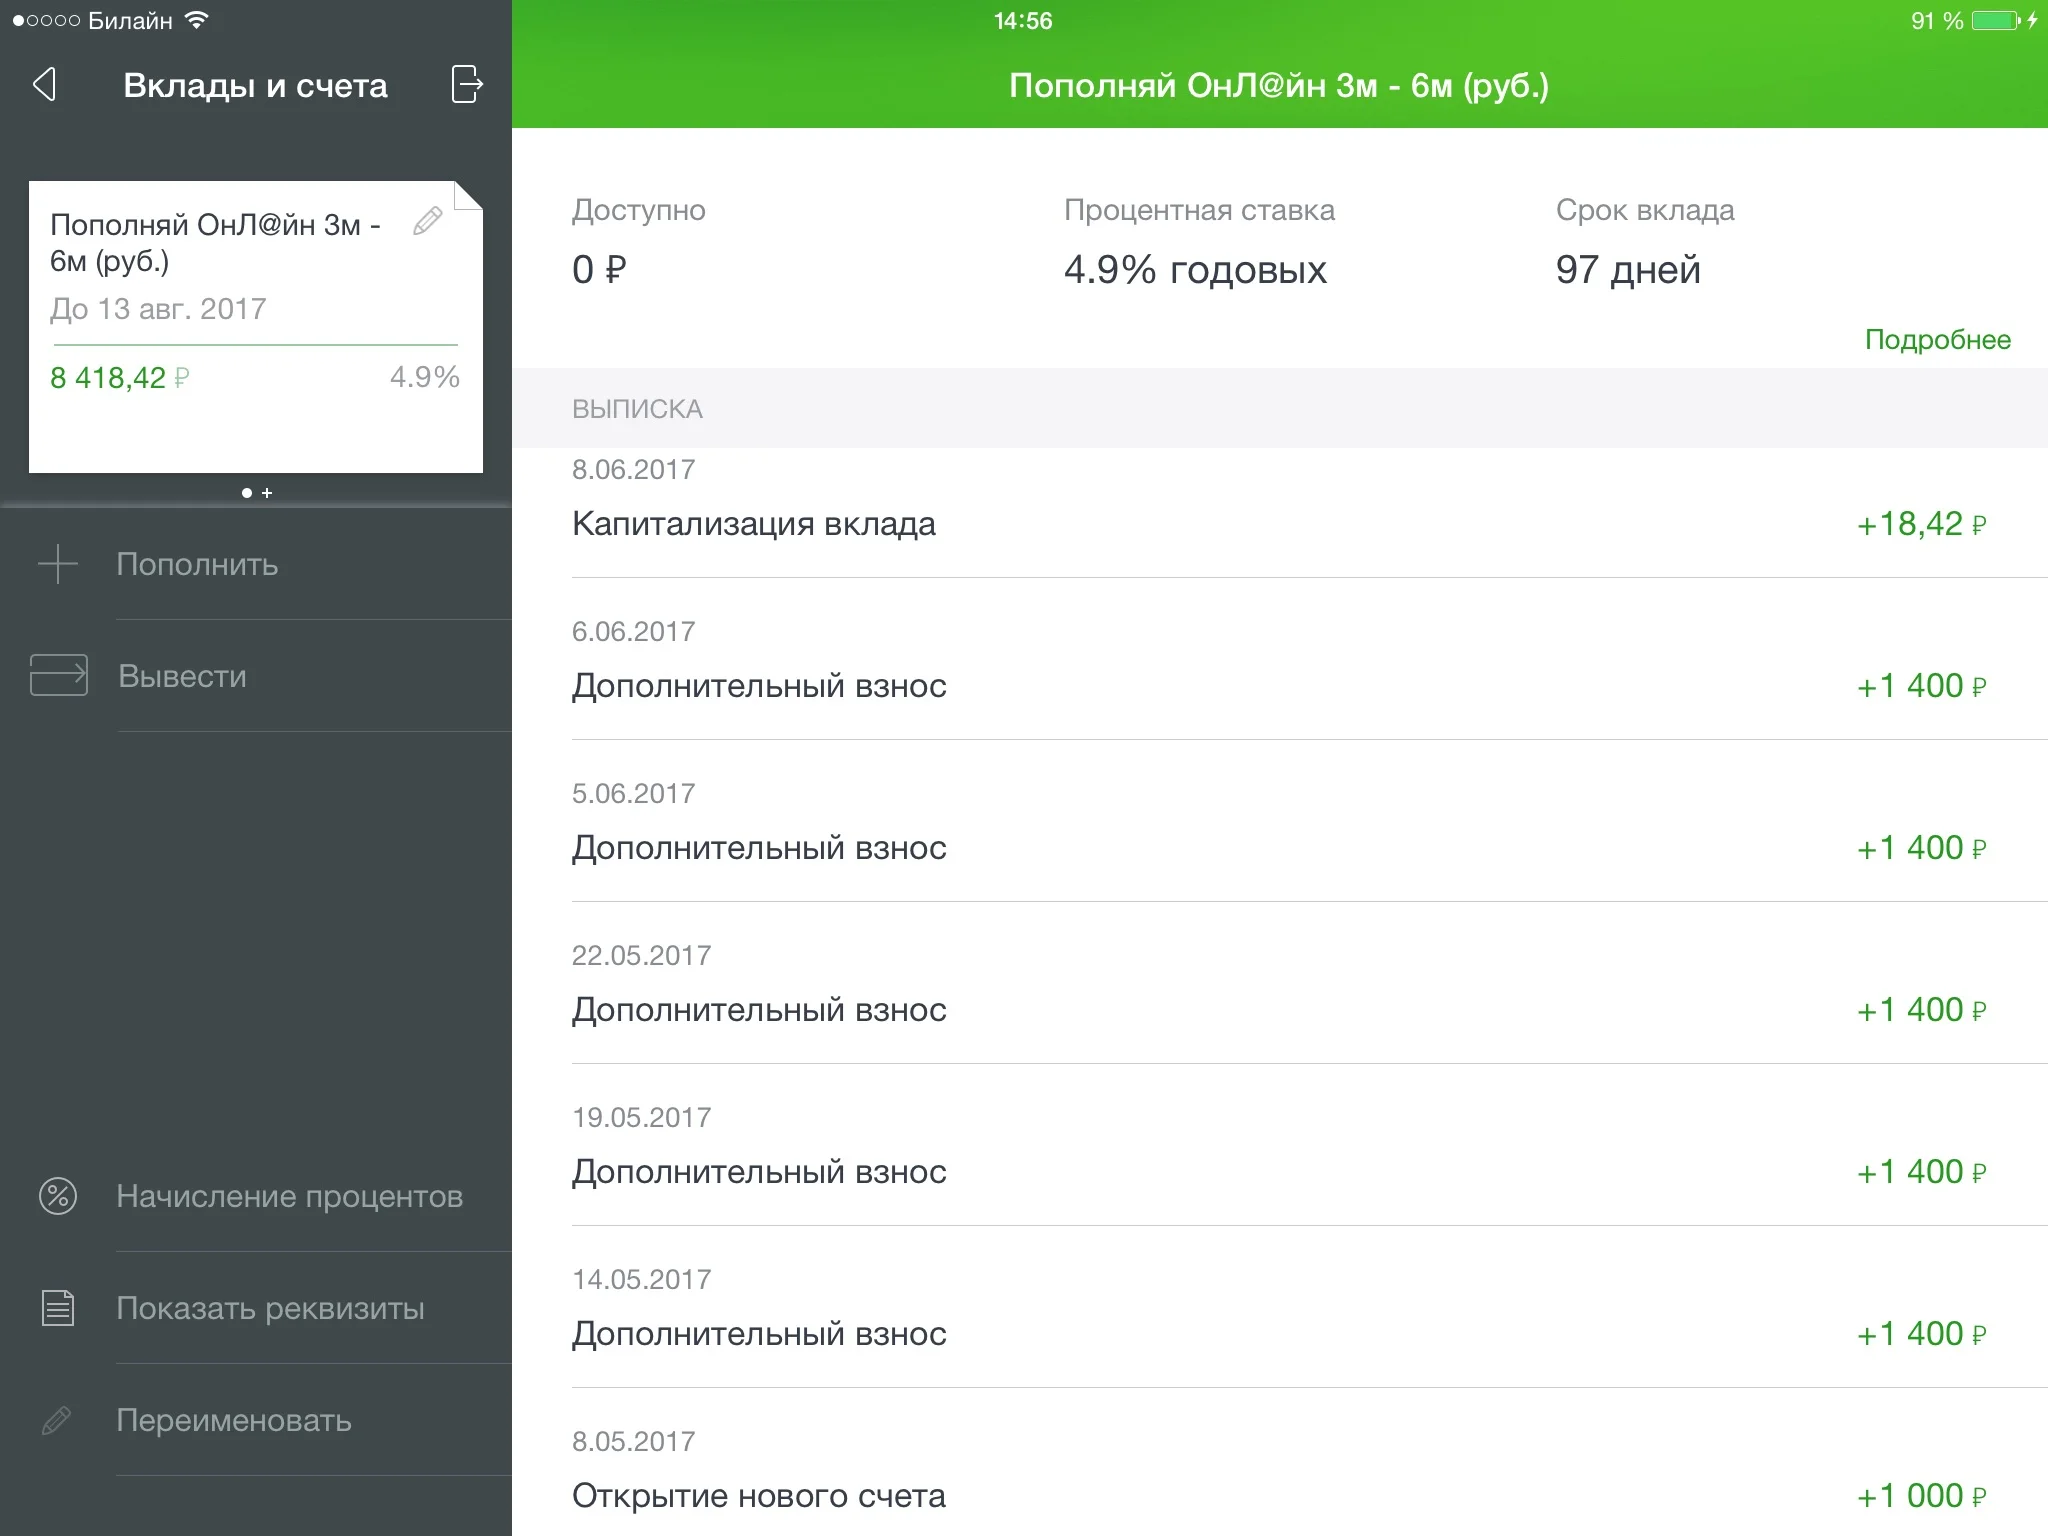Tap the plus icon for Пополнить

58,564
